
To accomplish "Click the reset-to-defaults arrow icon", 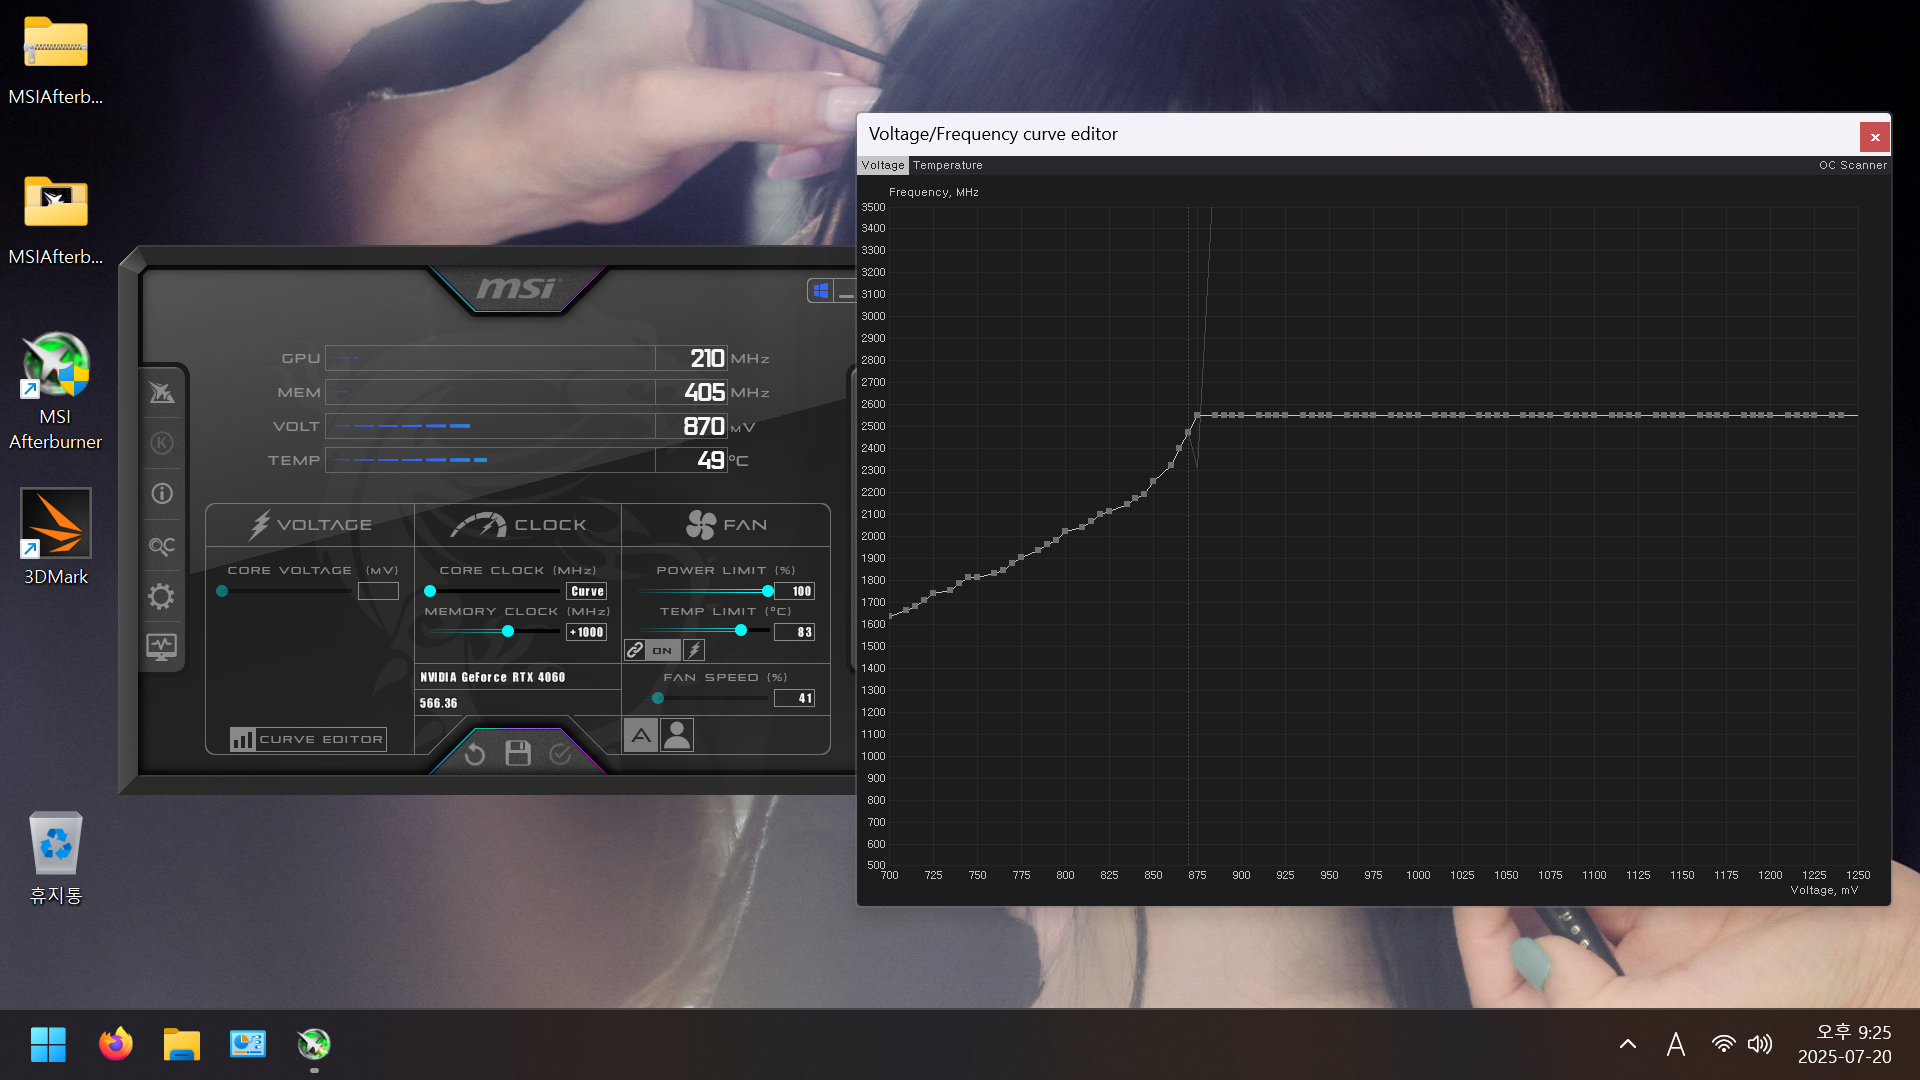I will [x=475, y=754].
